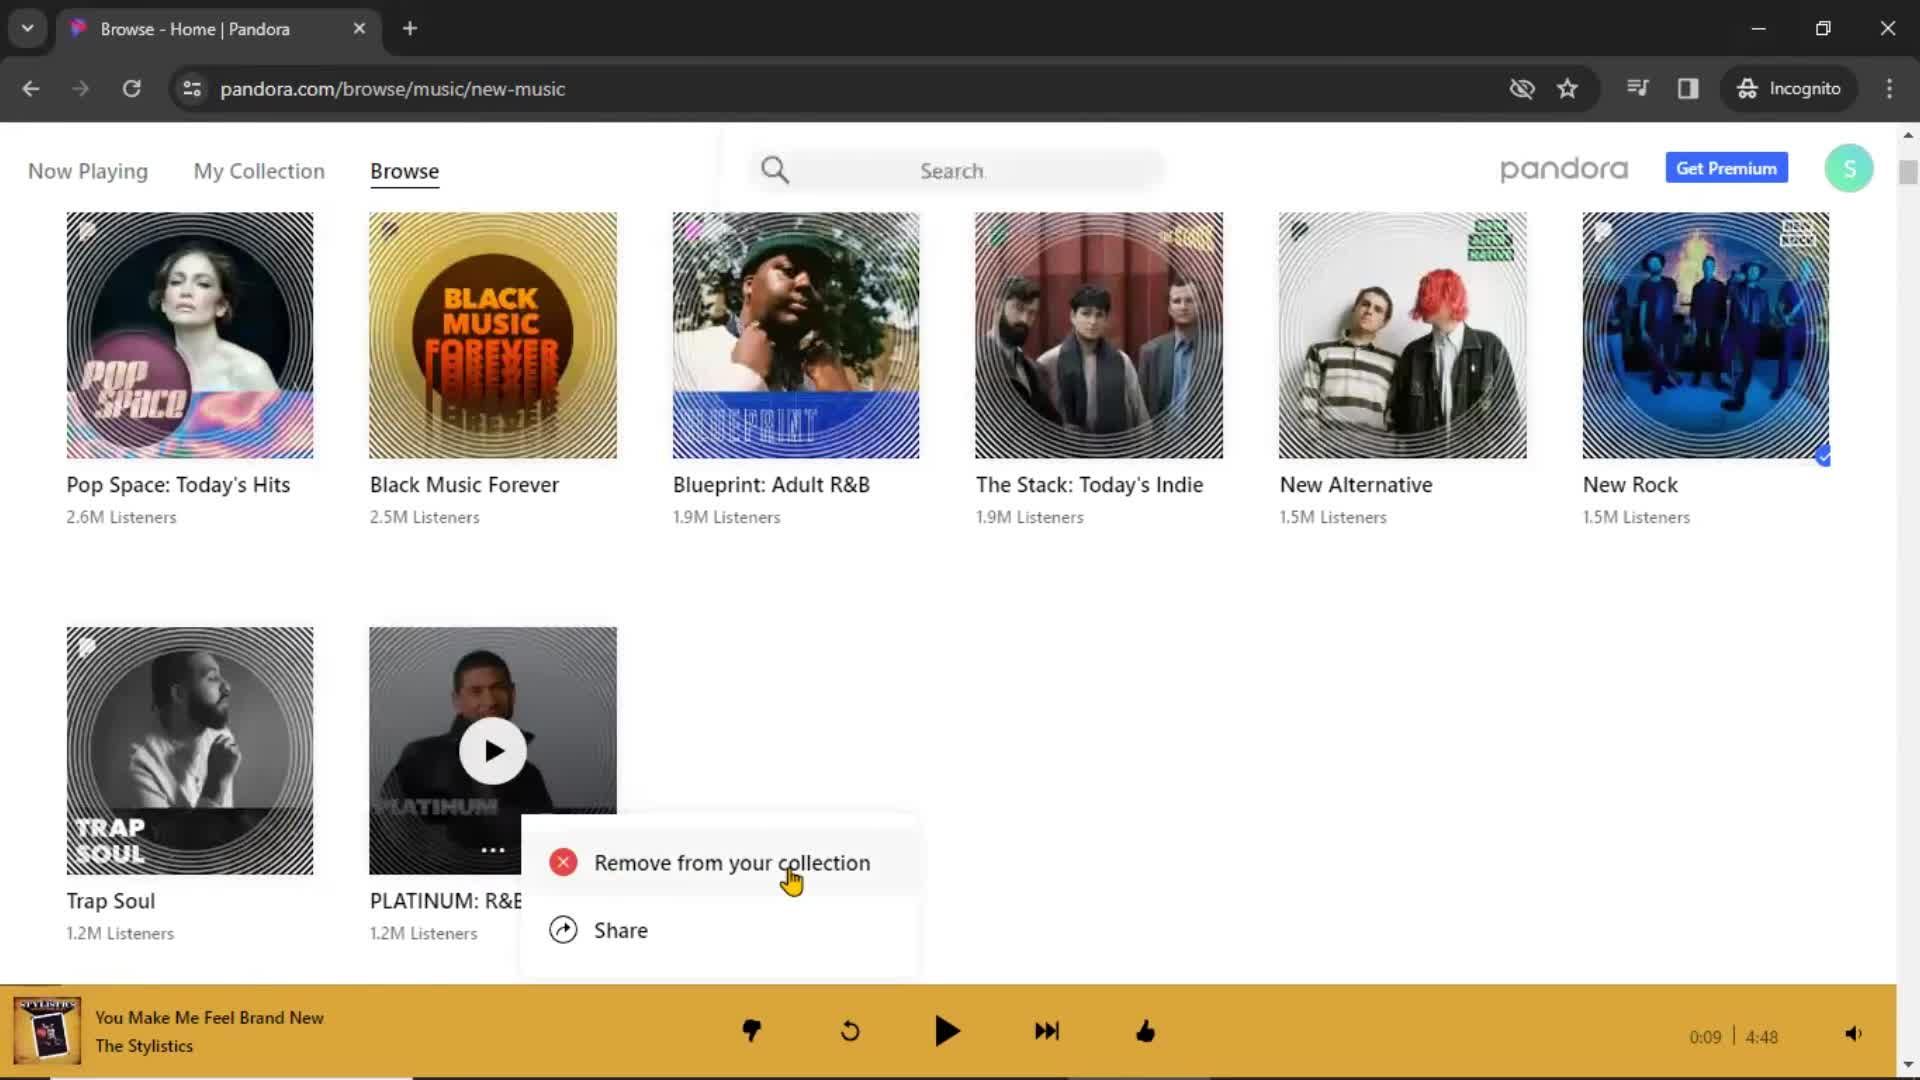Open Blueprint: Adult R&B station artwork
This screenshot has height=1080, width=1920.
796,335
